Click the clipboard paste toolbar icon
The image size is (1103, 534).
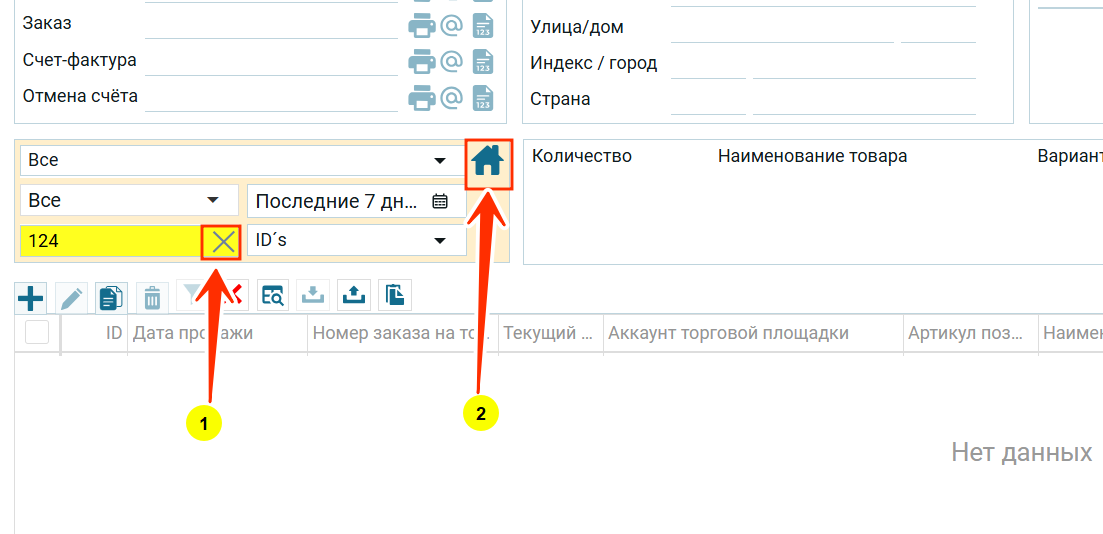point(395,295)
